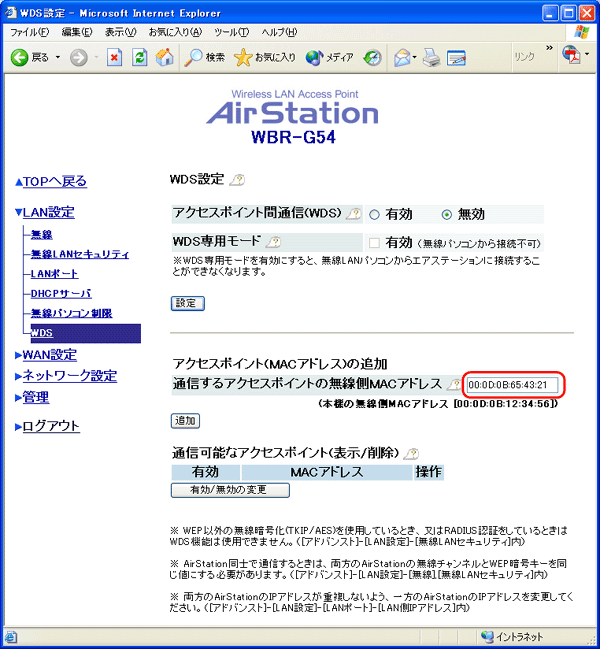The width and height of the screenshot is (600, 649).
Task: Click the リンク links bar label
Action: 524,57
